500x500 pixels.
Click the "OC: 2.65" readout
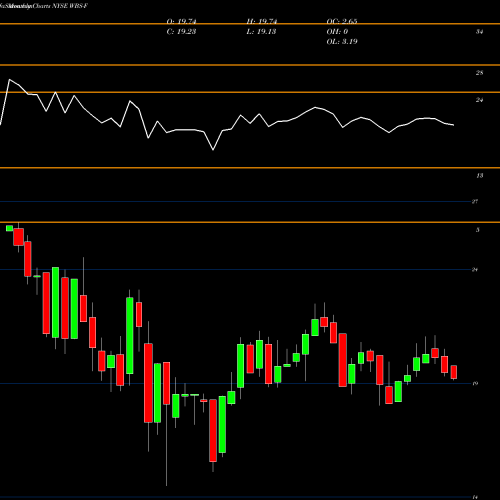[342, 22]
